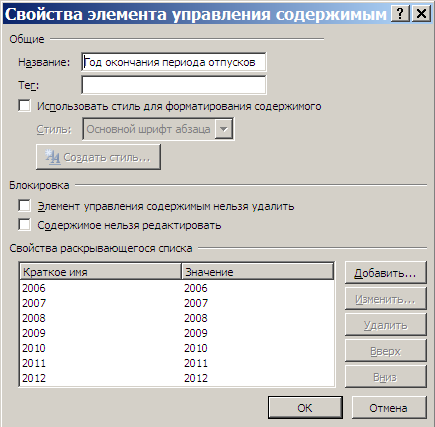Click the empty Тег input field

[x=174, y=85]
